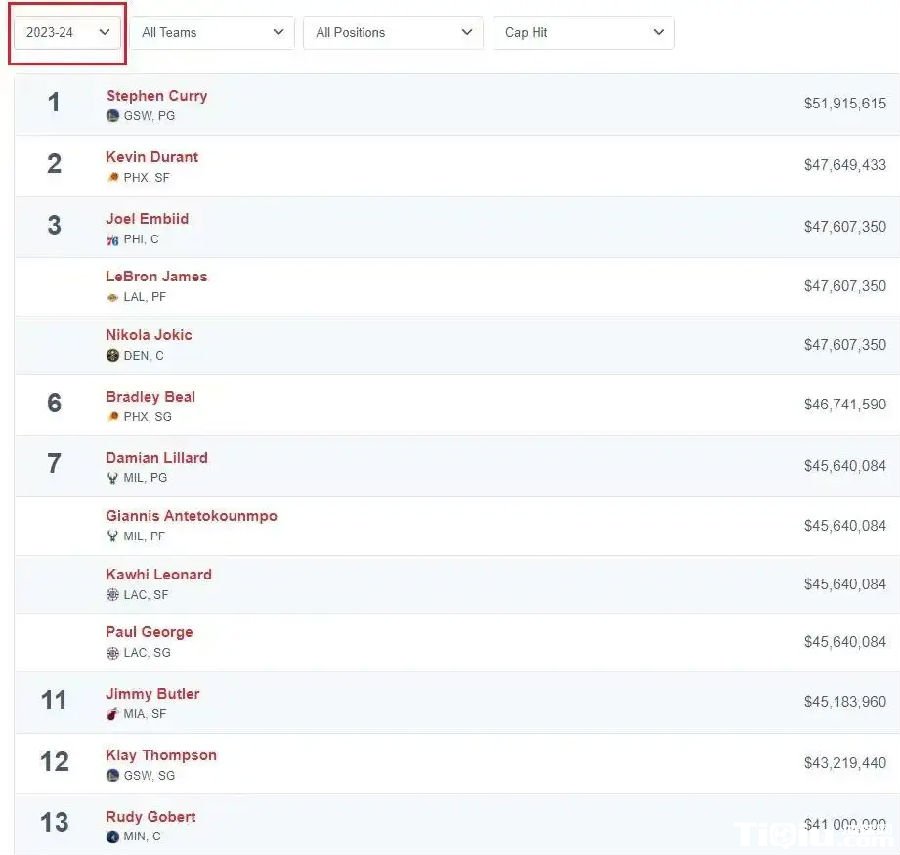Select Bradley Beal's name link
900x855 pixels.
pyautogui.click(x=150, y=397)
